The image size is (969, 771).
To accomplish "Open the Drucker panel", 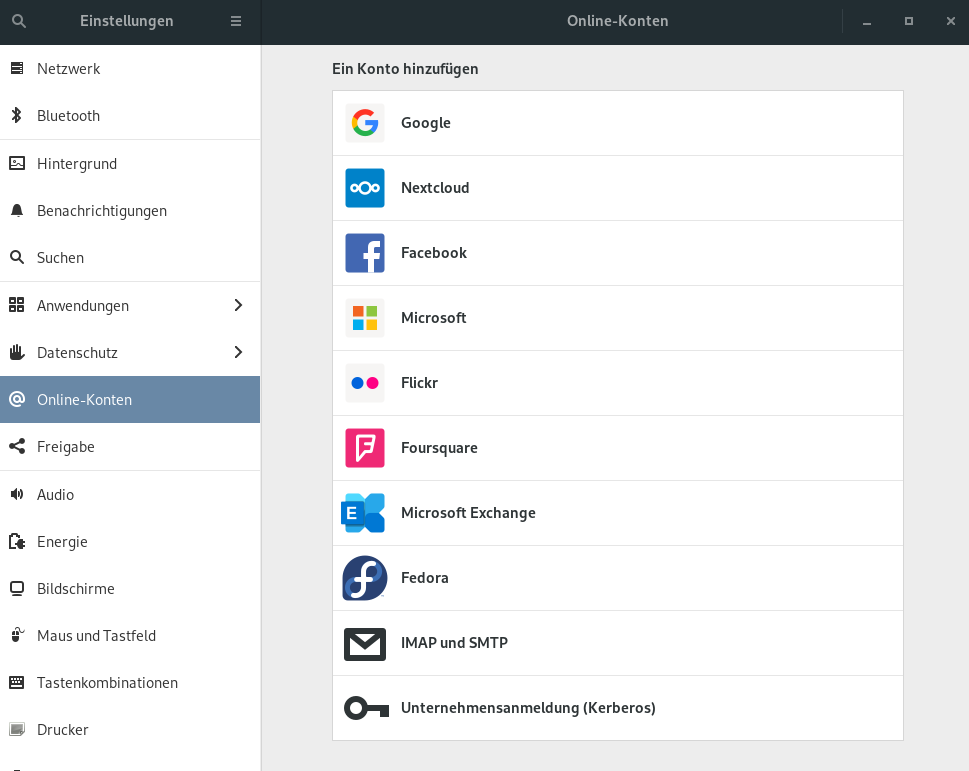I will point(130,730).
